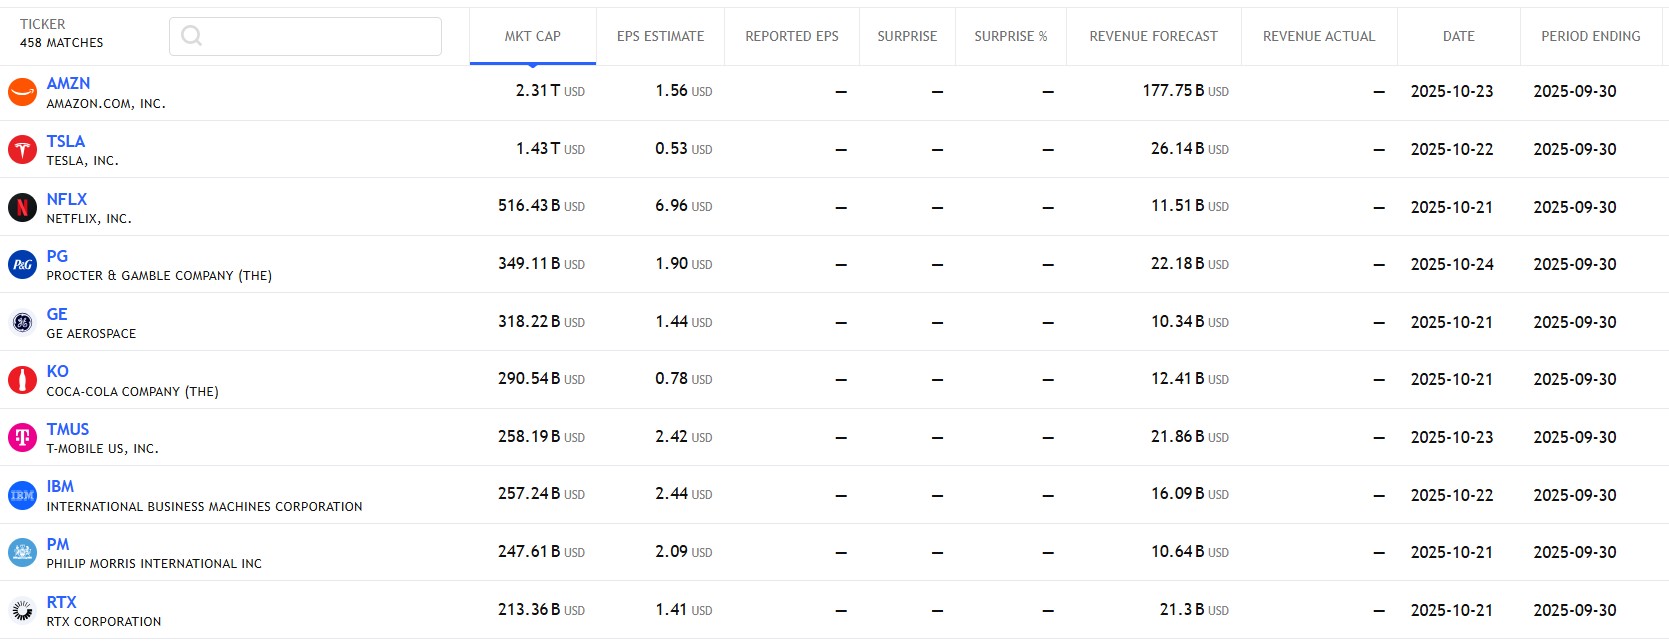Click the Procter & Gamble logo icon
The image size is (1669, 643).
[x=22, y=265]
